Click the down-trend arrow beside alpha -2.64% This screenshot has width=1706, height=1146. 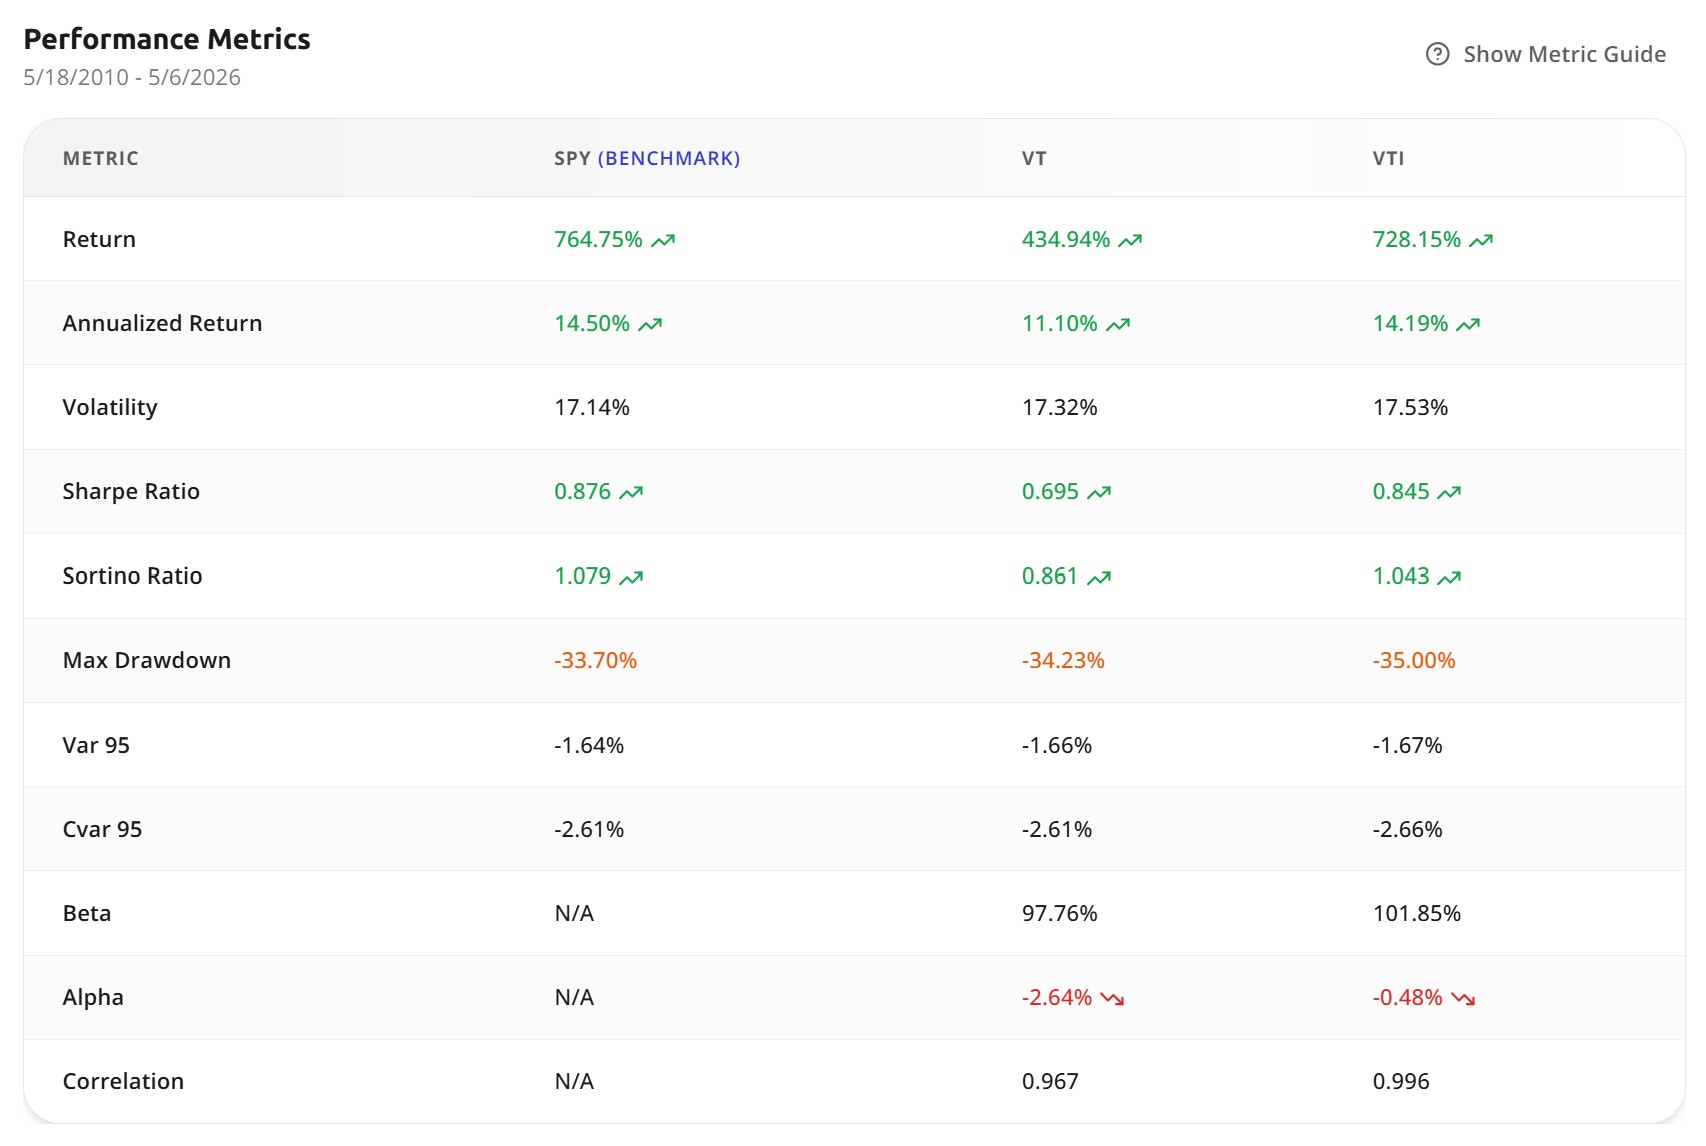[1112, 998]
